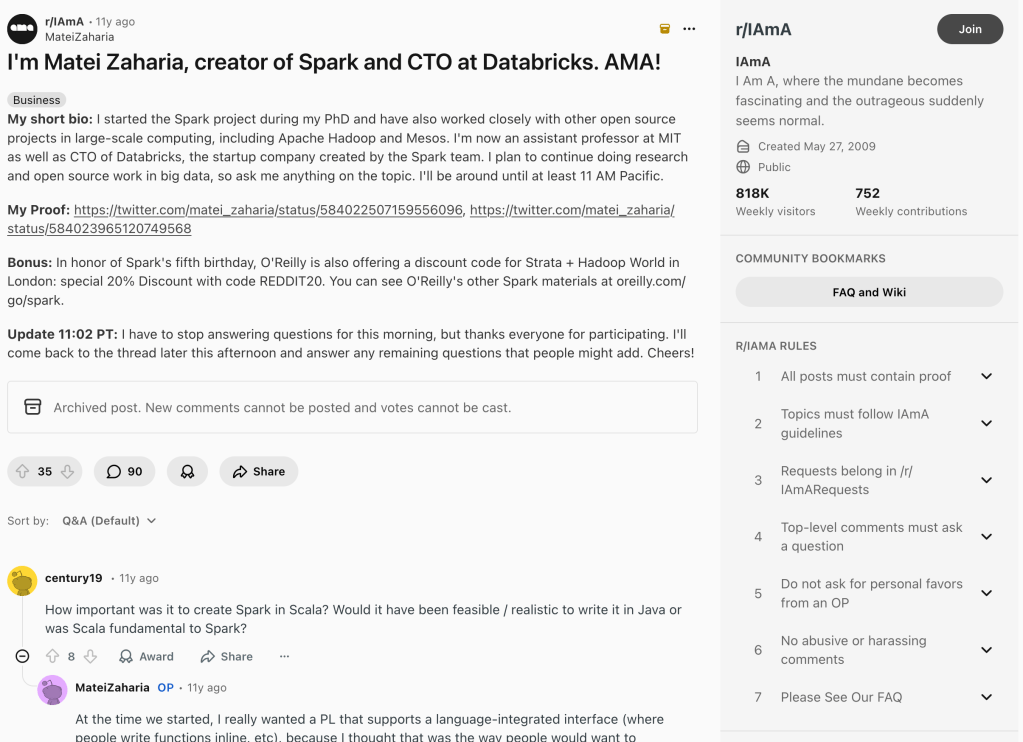This screenshot has width=1023, height=742.
Task: Click the Business flair tag
Action: [37, 100]
